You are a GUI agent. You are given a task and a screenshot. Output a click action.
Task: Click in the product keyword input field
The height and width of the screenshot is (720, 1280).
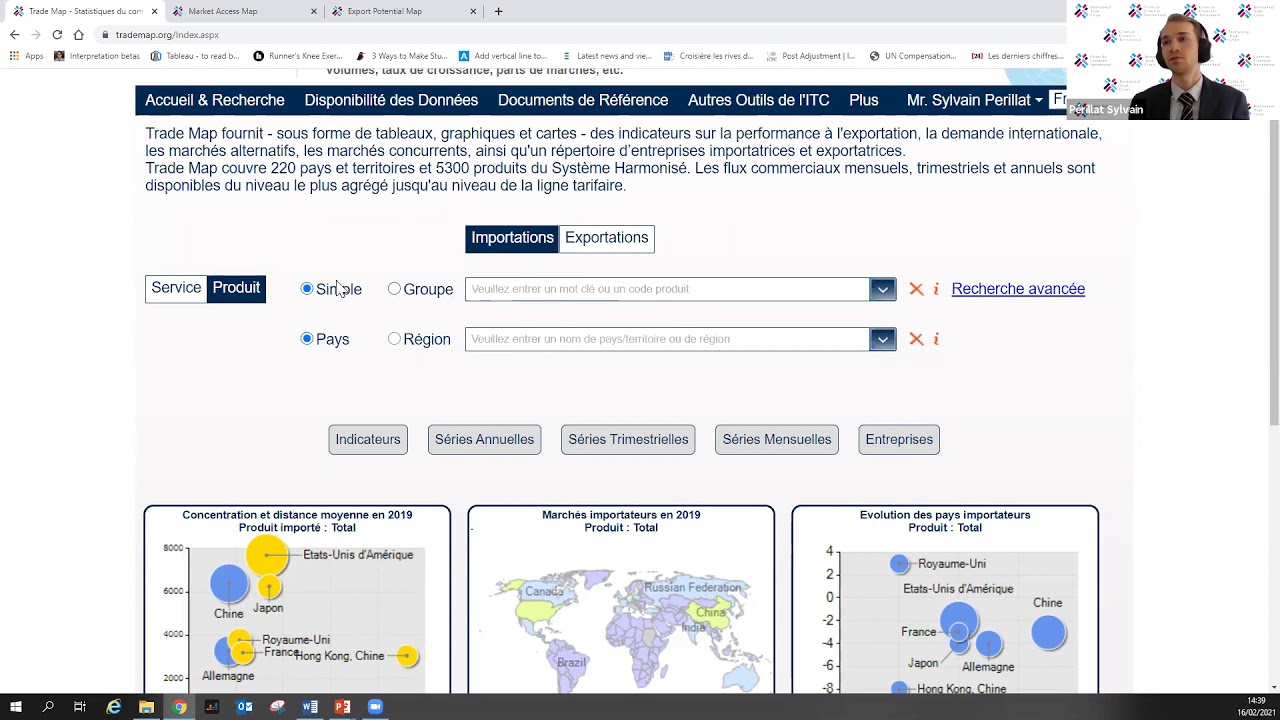(x=667, y=289)
